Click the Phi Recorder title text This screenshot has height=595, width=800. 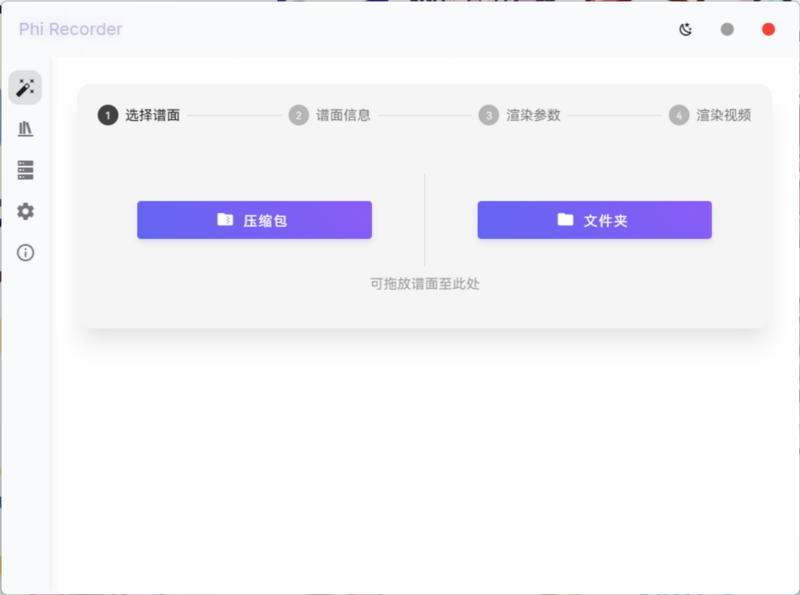click(70, 29)
